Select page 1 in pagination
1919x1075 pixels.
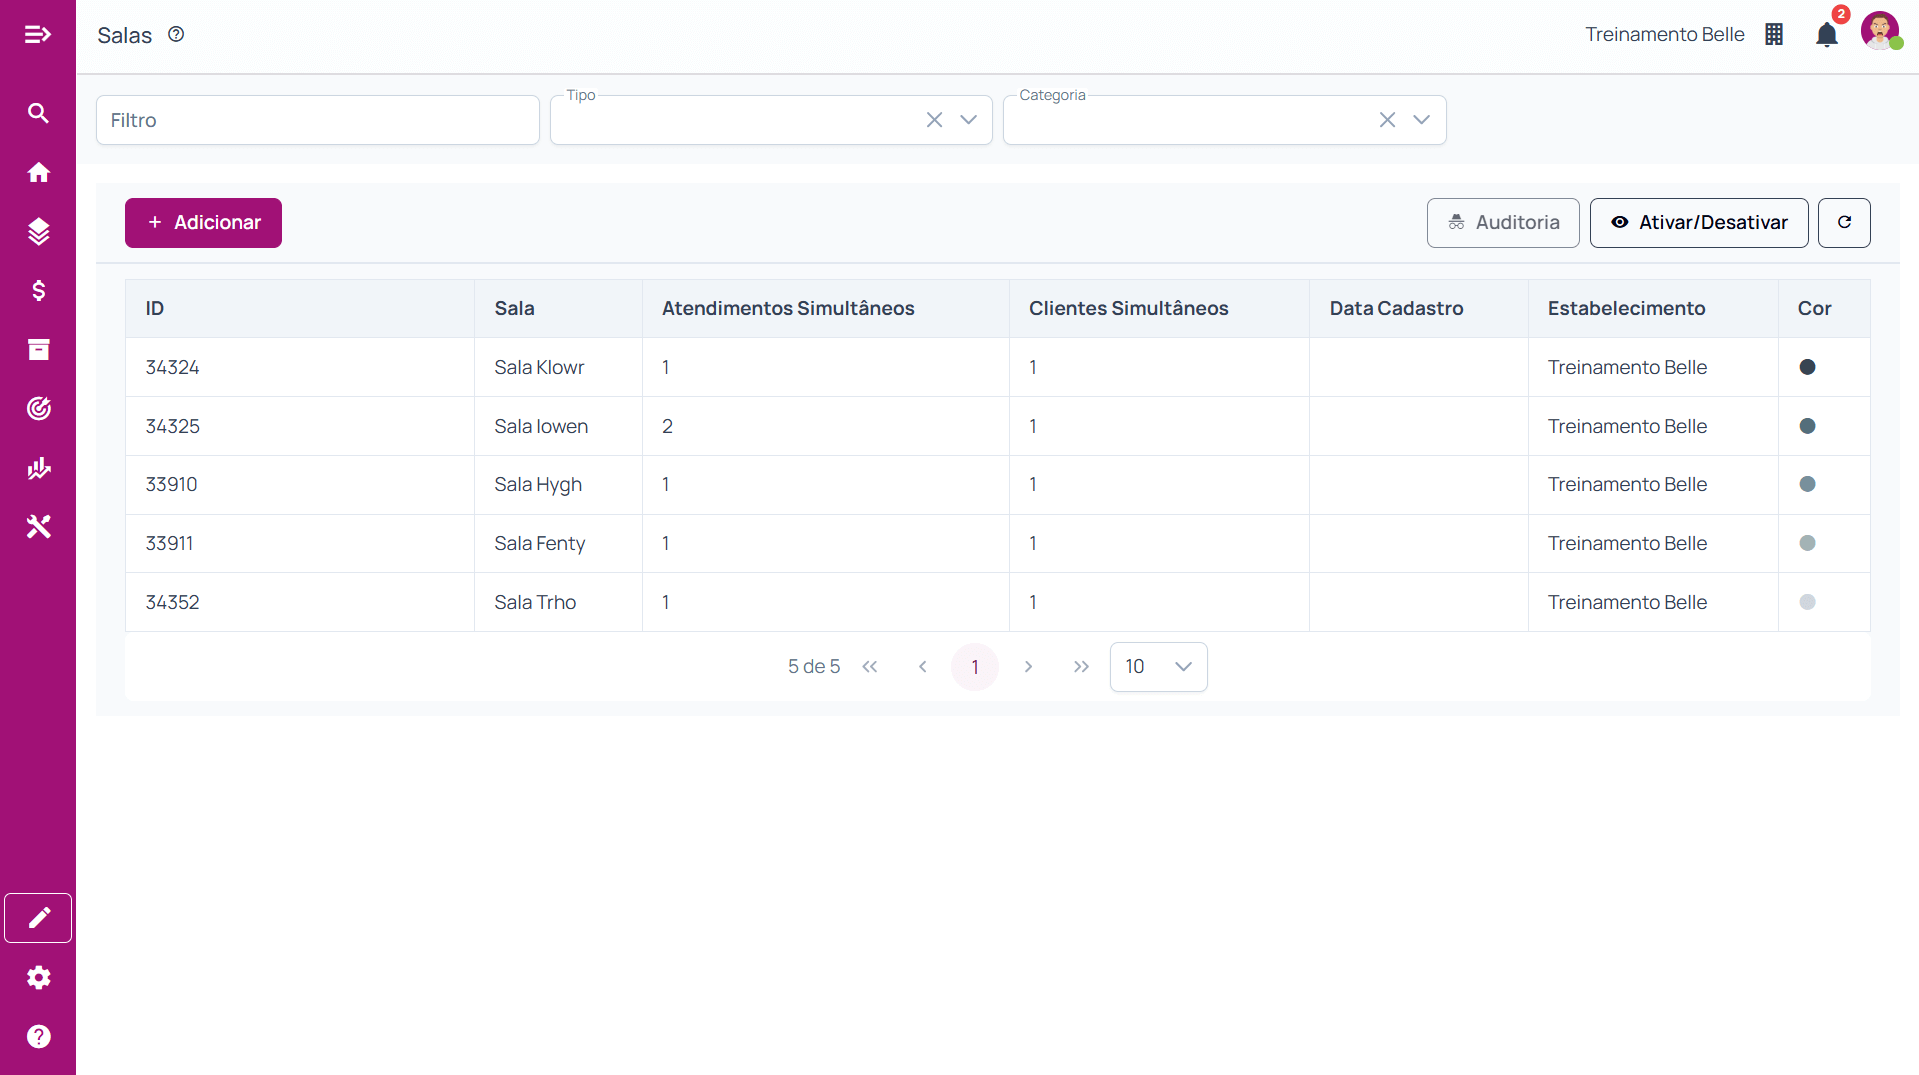click(974, 667)
